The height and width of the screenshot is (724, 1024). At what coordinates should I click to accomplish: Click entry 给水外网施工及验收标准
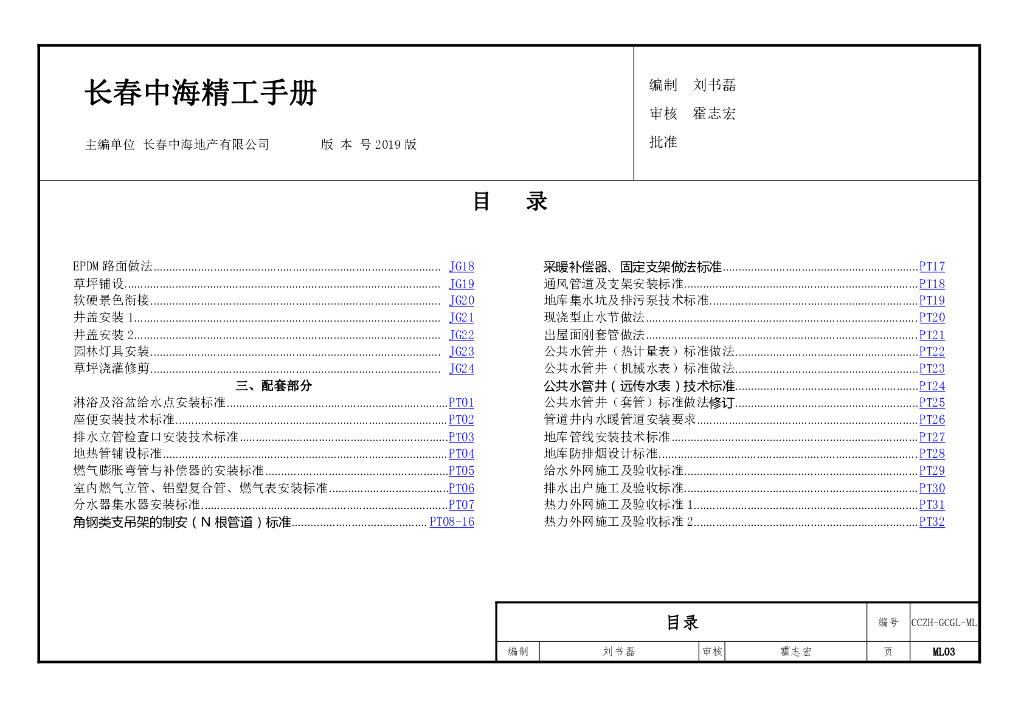click(613, 471)
